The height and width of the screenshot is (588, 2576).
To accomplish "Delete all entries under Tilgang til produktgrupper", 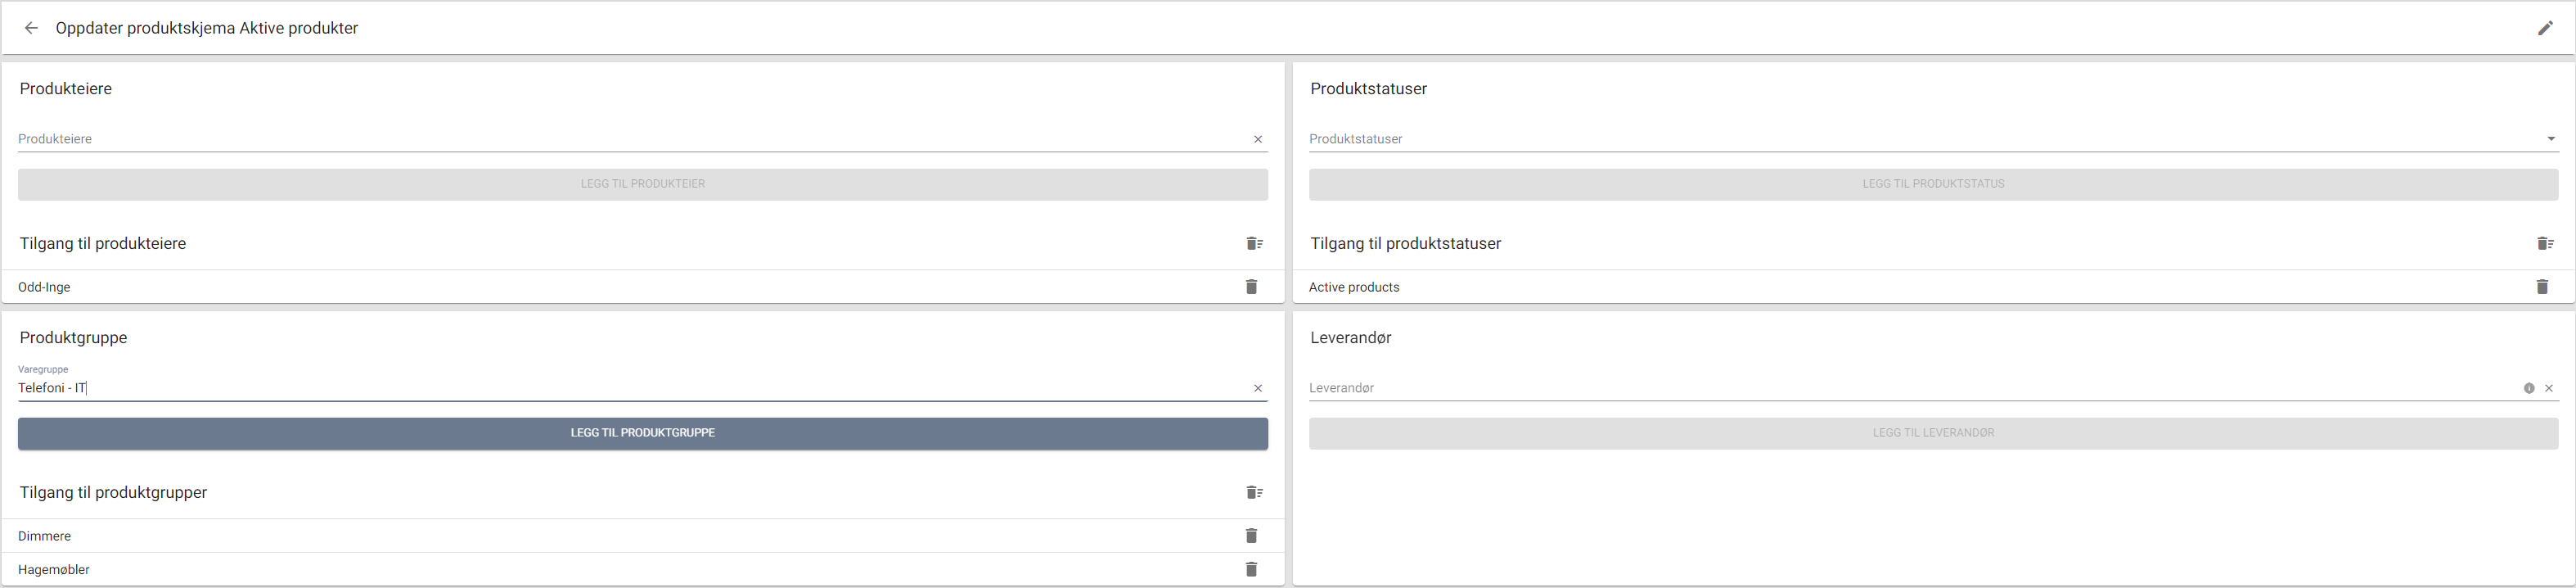I will pos(1254,493).
